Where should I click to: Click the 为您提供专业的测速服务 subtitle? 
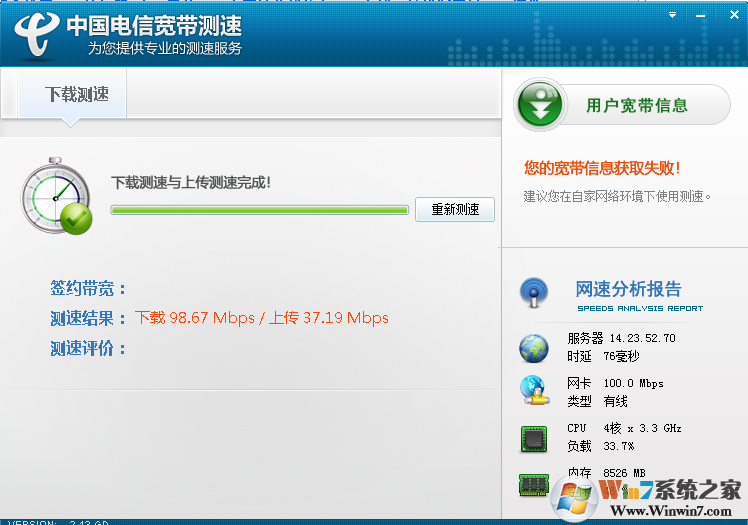(x=165, y=48)
